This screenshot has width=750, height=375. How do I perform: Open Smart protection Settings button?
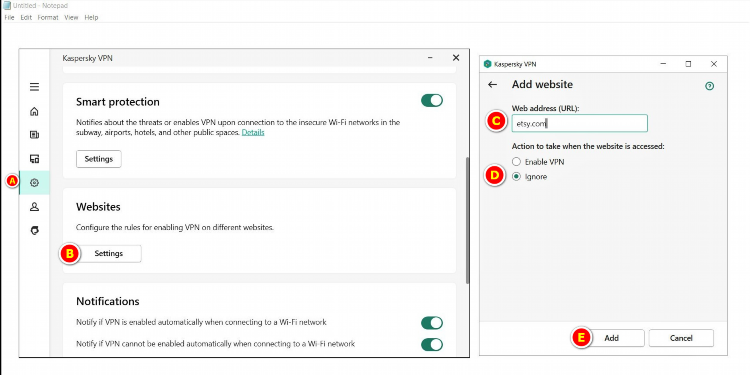tap(99, 159)
